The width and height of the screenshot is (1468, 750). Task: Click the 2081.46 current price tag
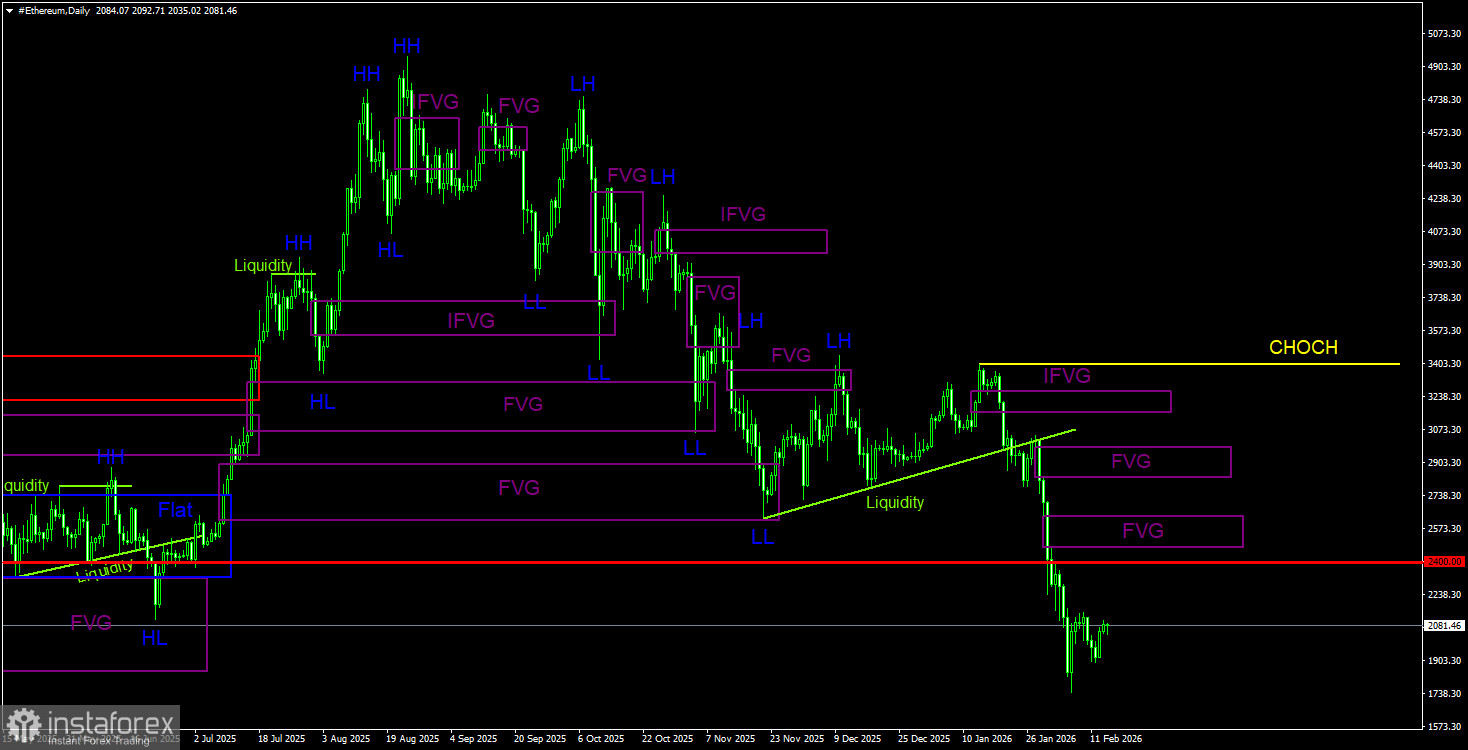click(x=1444, y=626)
